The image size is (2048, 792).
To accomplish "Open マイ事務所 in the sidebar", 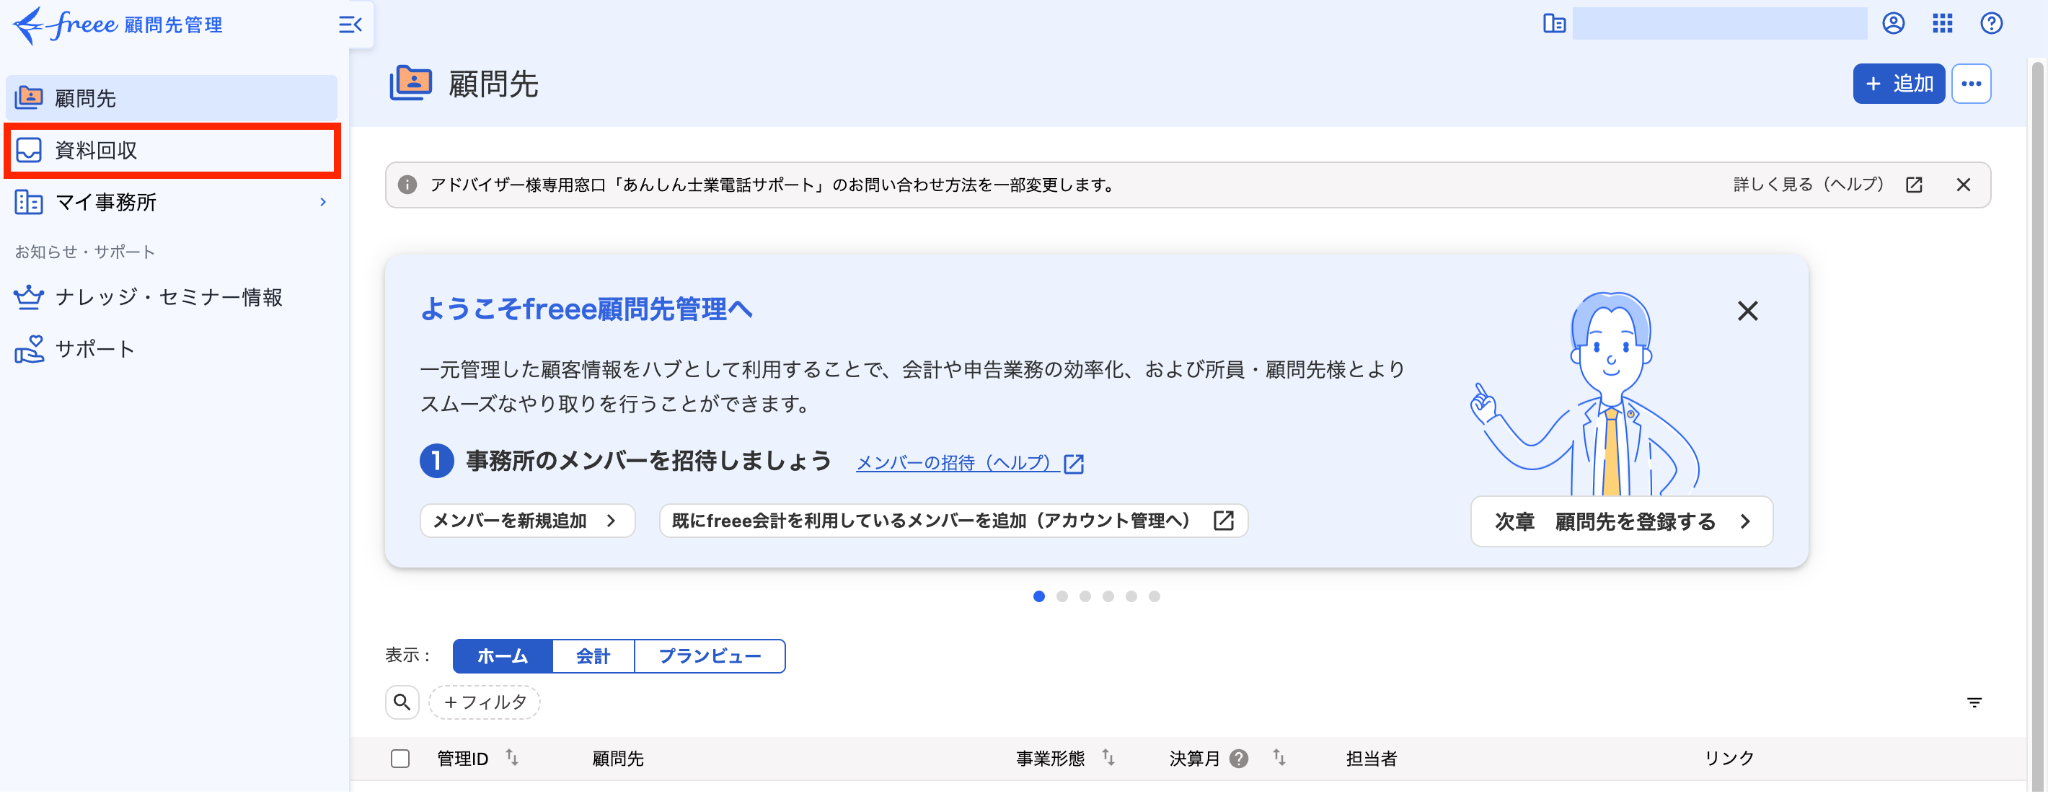I will point(172,202).
